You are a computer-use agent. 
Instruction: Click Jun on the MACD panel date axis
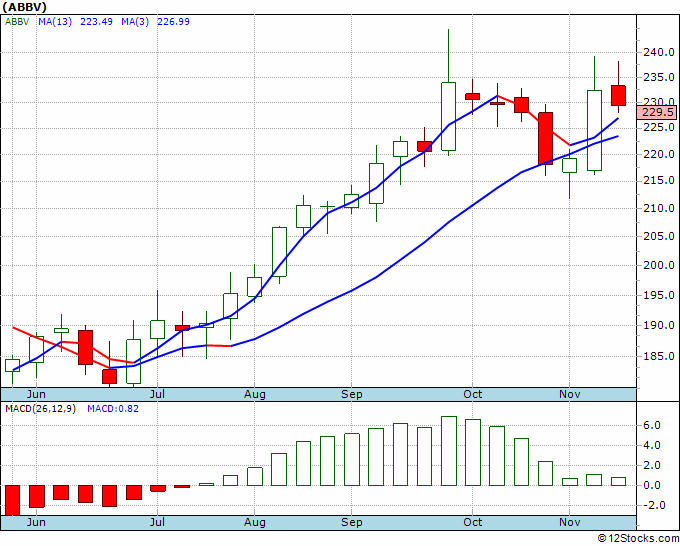click(36, 522)
